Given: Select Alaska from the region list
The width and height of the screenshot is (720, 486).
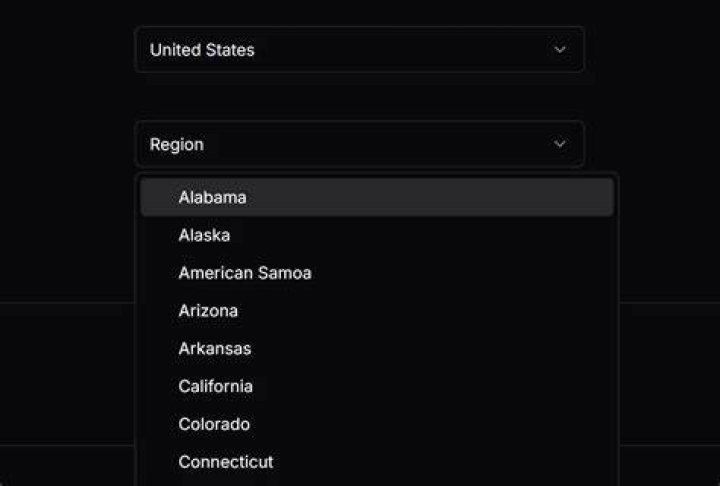Looking at the screenshot, I should (x=377, y=235).
